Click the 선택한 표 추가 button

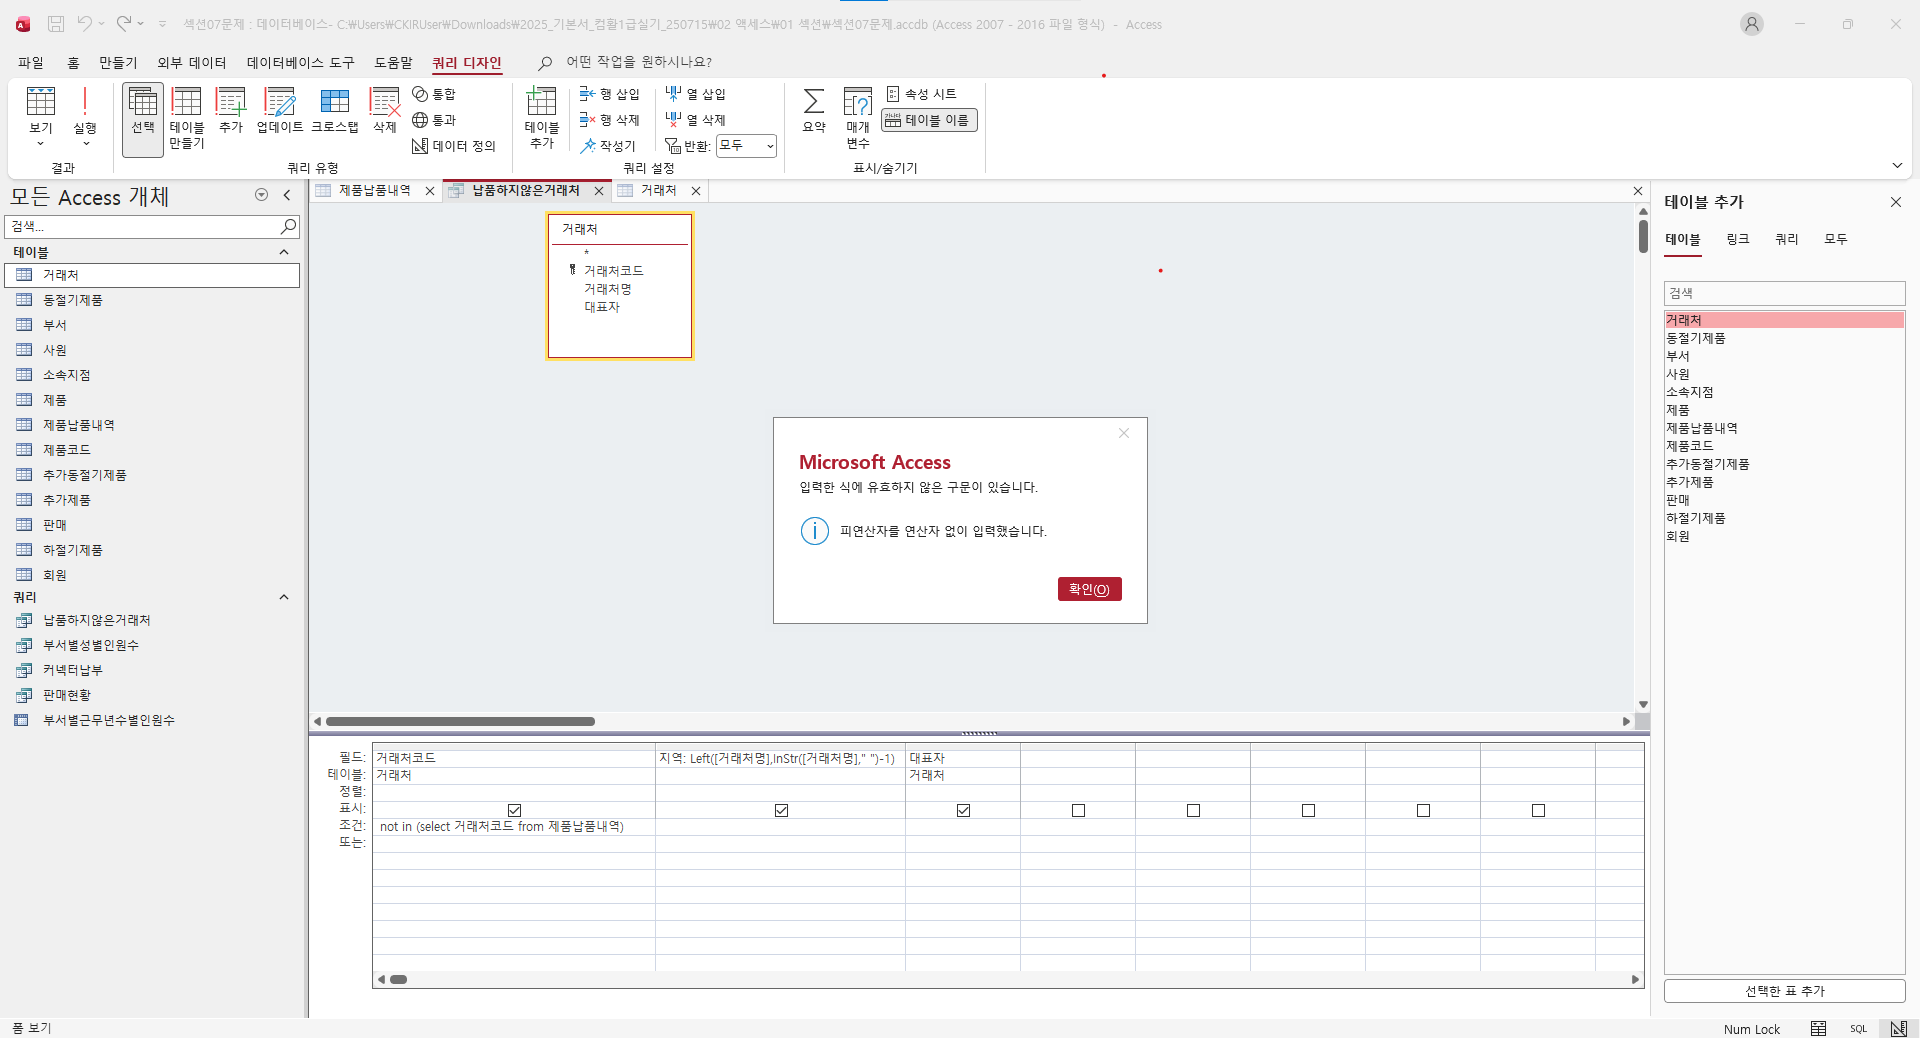click(x=1784, y=991)
